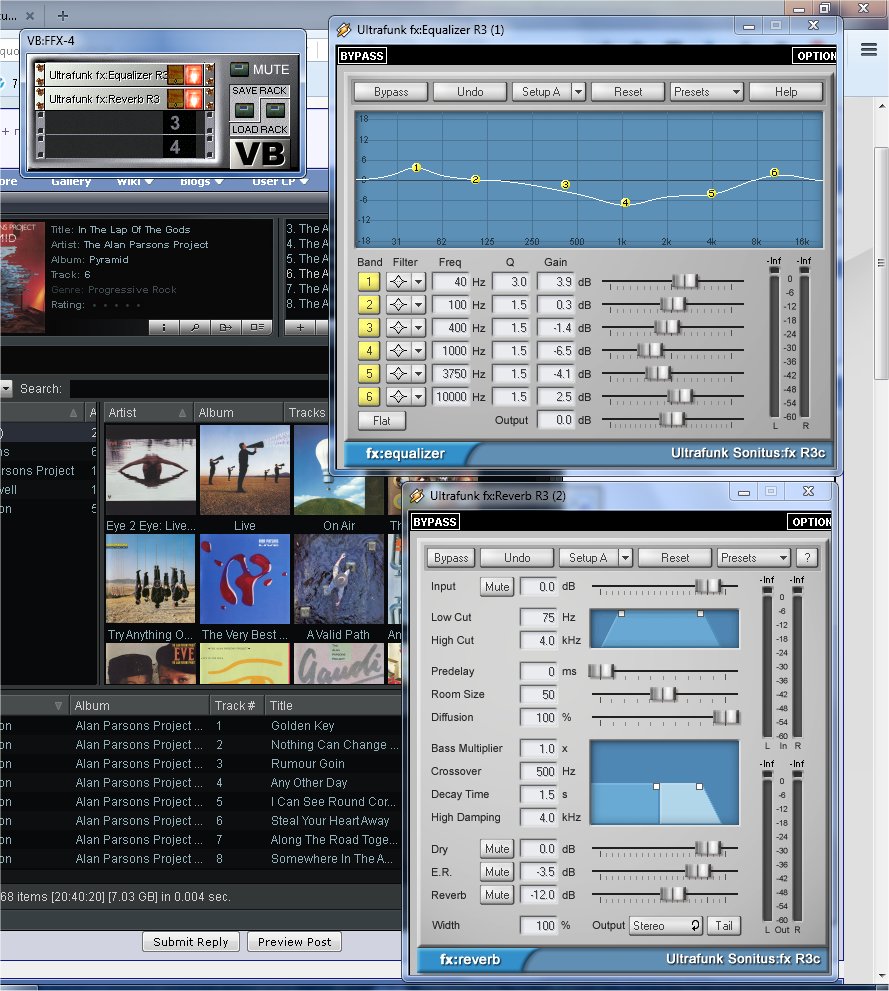
Task: Click the LOAD RACK button icon
Action: click(x=275, y=111)
